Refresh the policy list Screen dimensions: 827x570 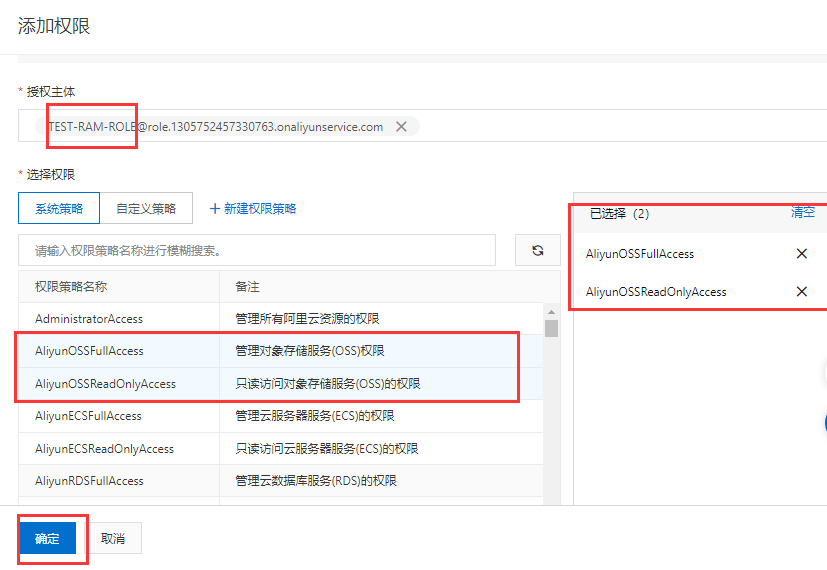(537, 250)
